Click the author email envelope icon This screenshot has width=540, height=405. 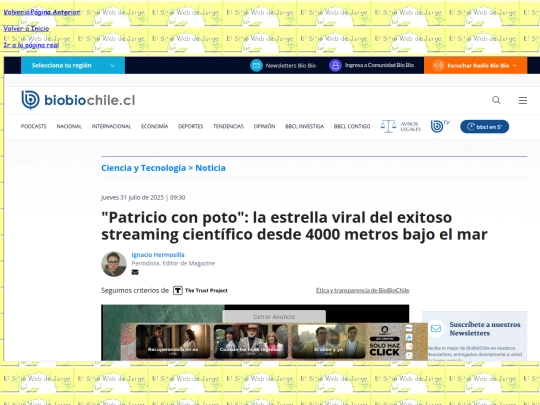[x=135, y=272]
